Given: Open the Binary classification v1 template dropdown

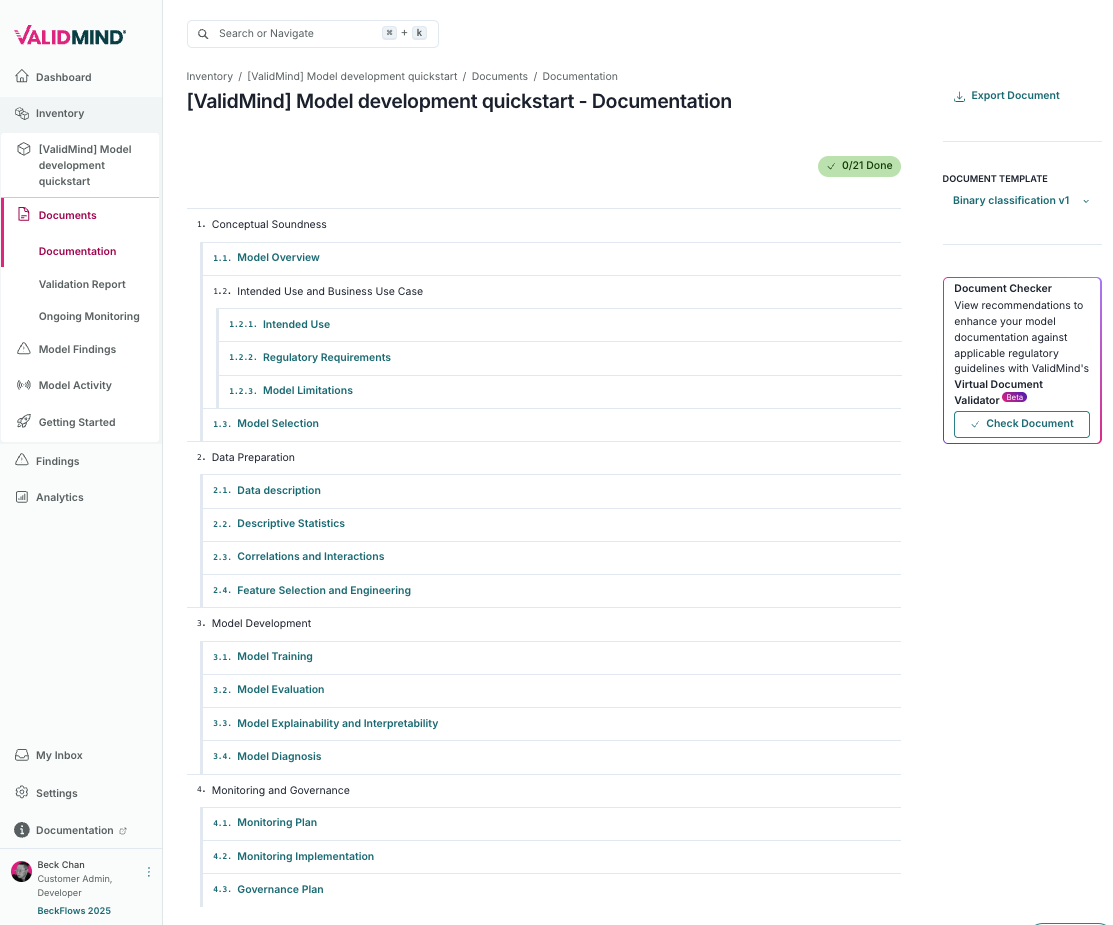Looking at the screenshot, I should (x=1019, y=200).
